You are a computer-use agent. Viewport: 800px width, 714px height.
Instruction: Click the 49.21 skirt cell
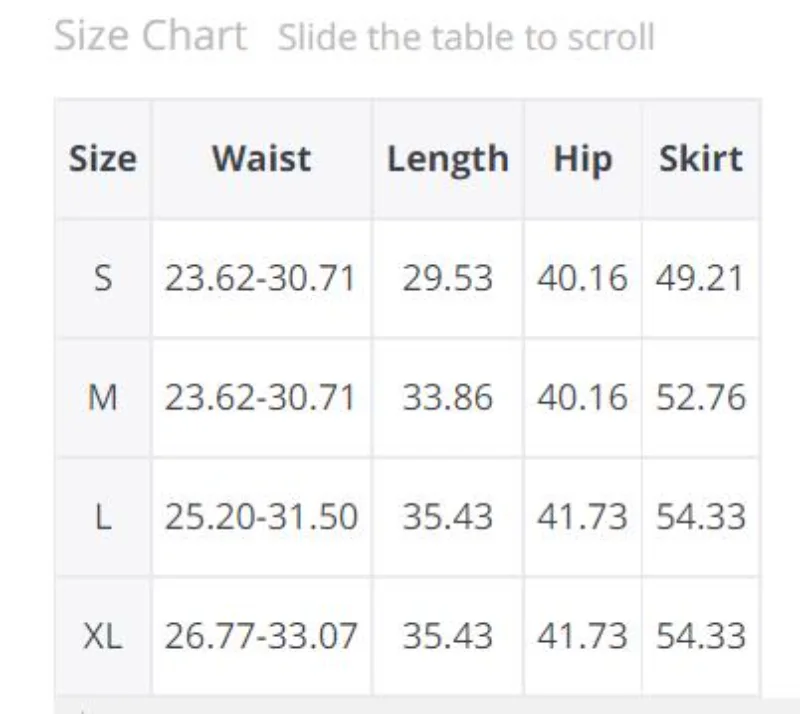coord(700,278)
